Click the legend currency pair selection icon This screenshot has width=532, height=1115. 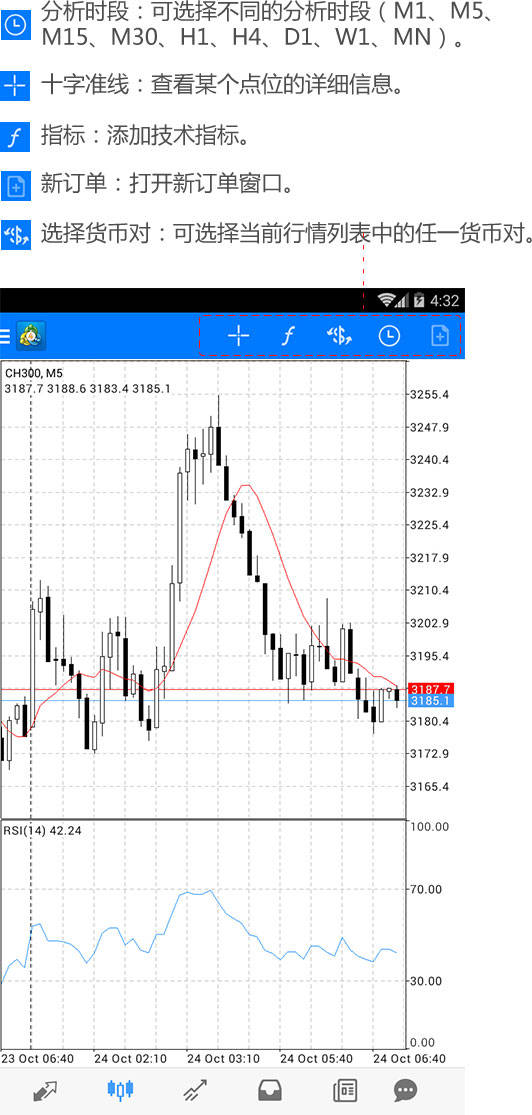(15, 234)
